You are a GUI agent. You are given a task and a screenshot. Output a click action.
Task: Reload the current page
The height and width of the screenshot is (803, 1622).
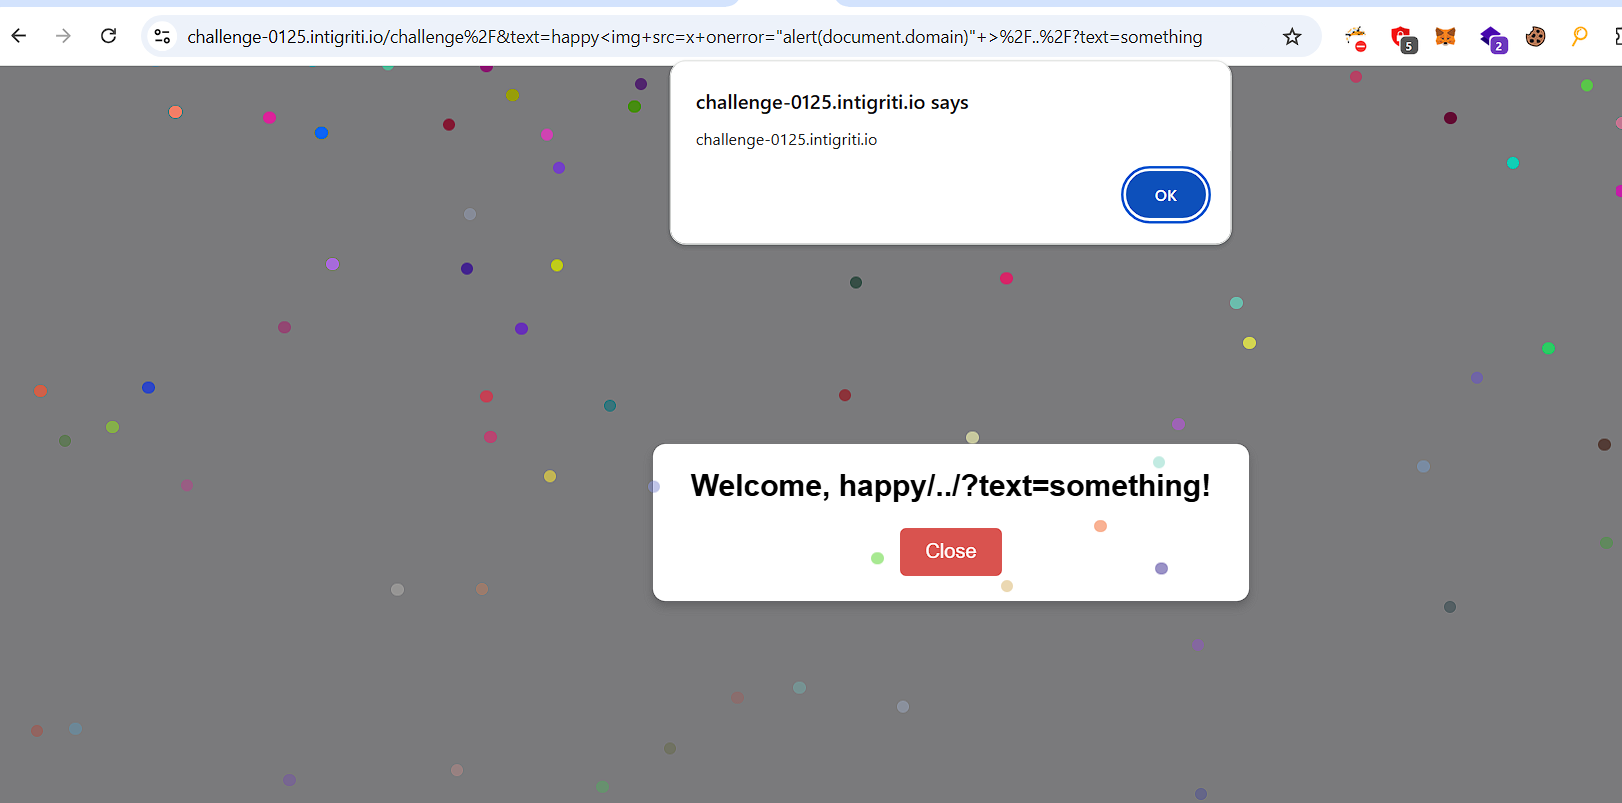coord(109,37)
